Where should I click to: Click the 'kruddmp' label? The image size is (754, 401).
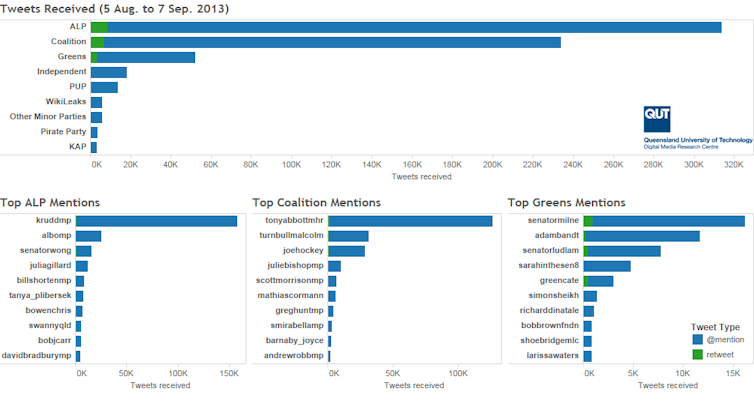click(x=53, y=220)
